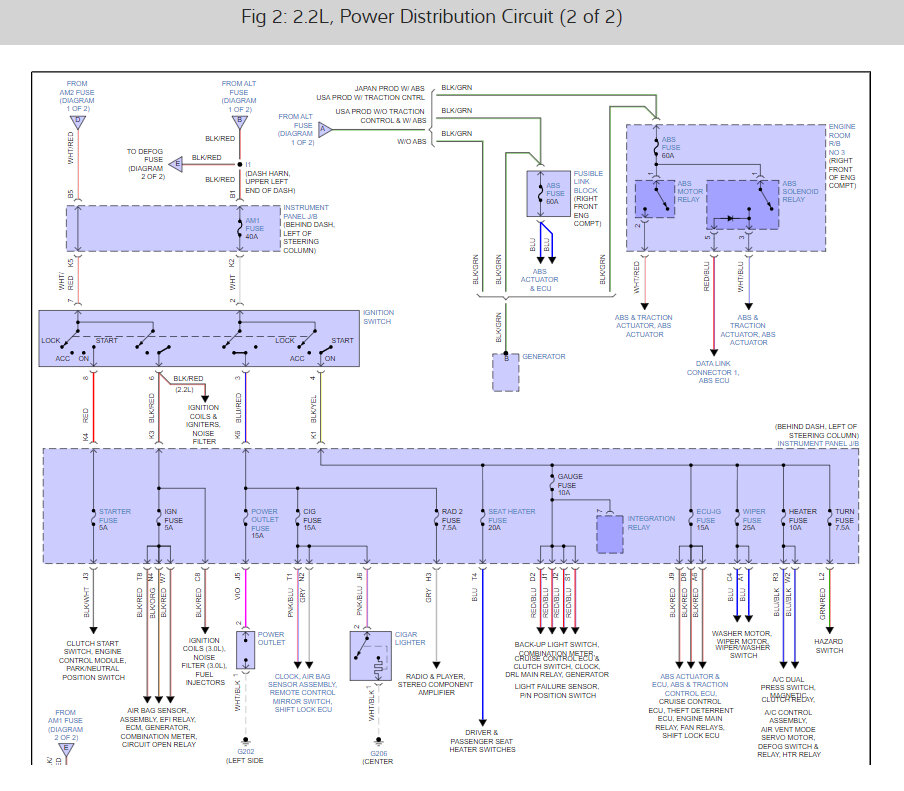Screen dimensions: 904x791
Task: Click the TURN FUSE 7.5A label
Action: [845, 519]
